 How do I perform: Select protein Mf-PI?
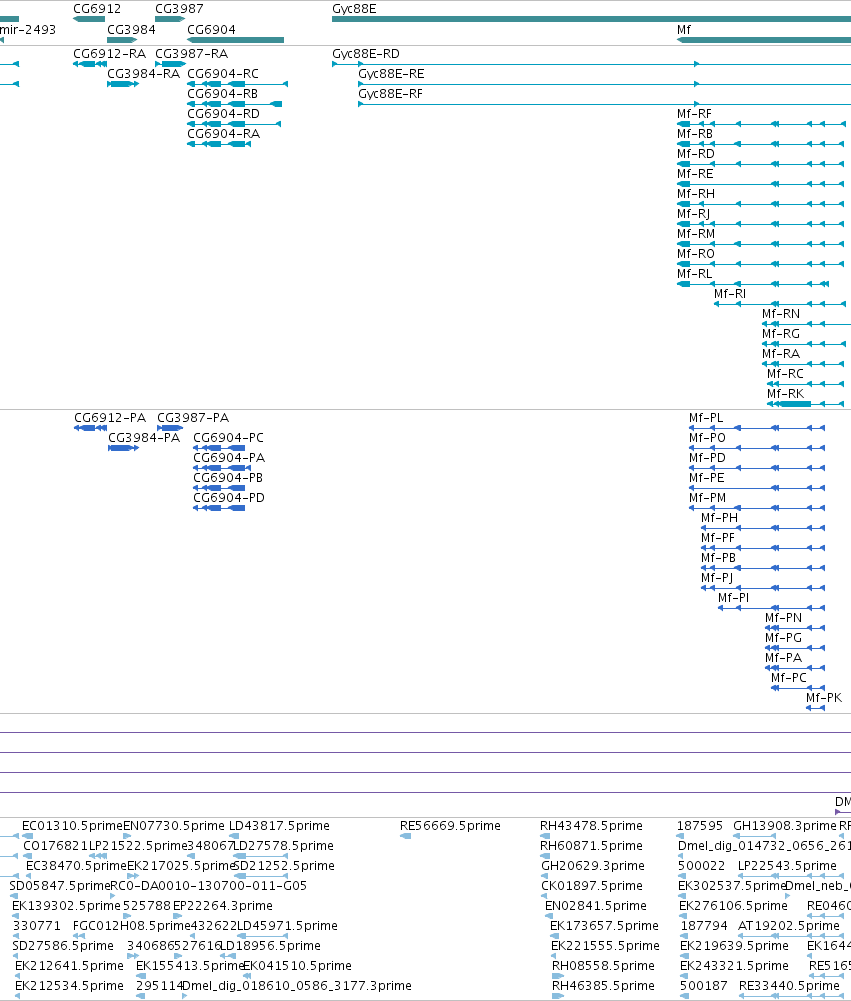734,598
